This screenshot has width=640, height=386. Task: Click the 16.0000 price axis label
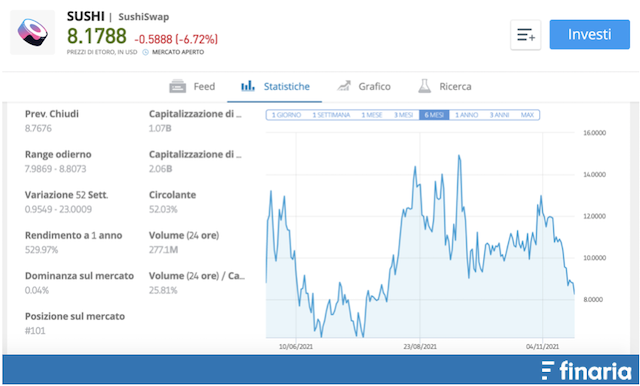coord(595,133)
